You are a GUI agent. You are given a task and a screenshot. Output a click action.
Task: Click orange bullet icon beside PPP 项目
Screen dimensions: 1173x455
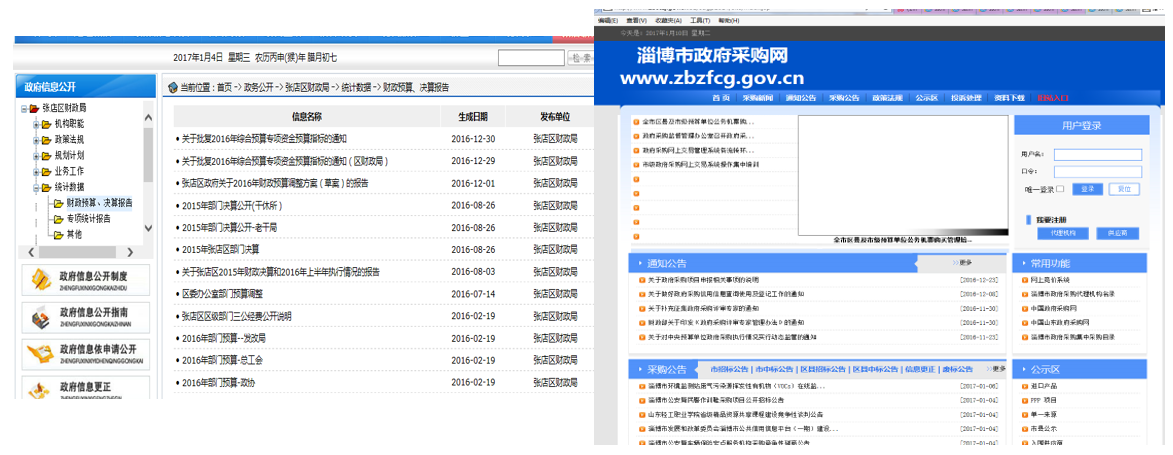click(1023, 399)
